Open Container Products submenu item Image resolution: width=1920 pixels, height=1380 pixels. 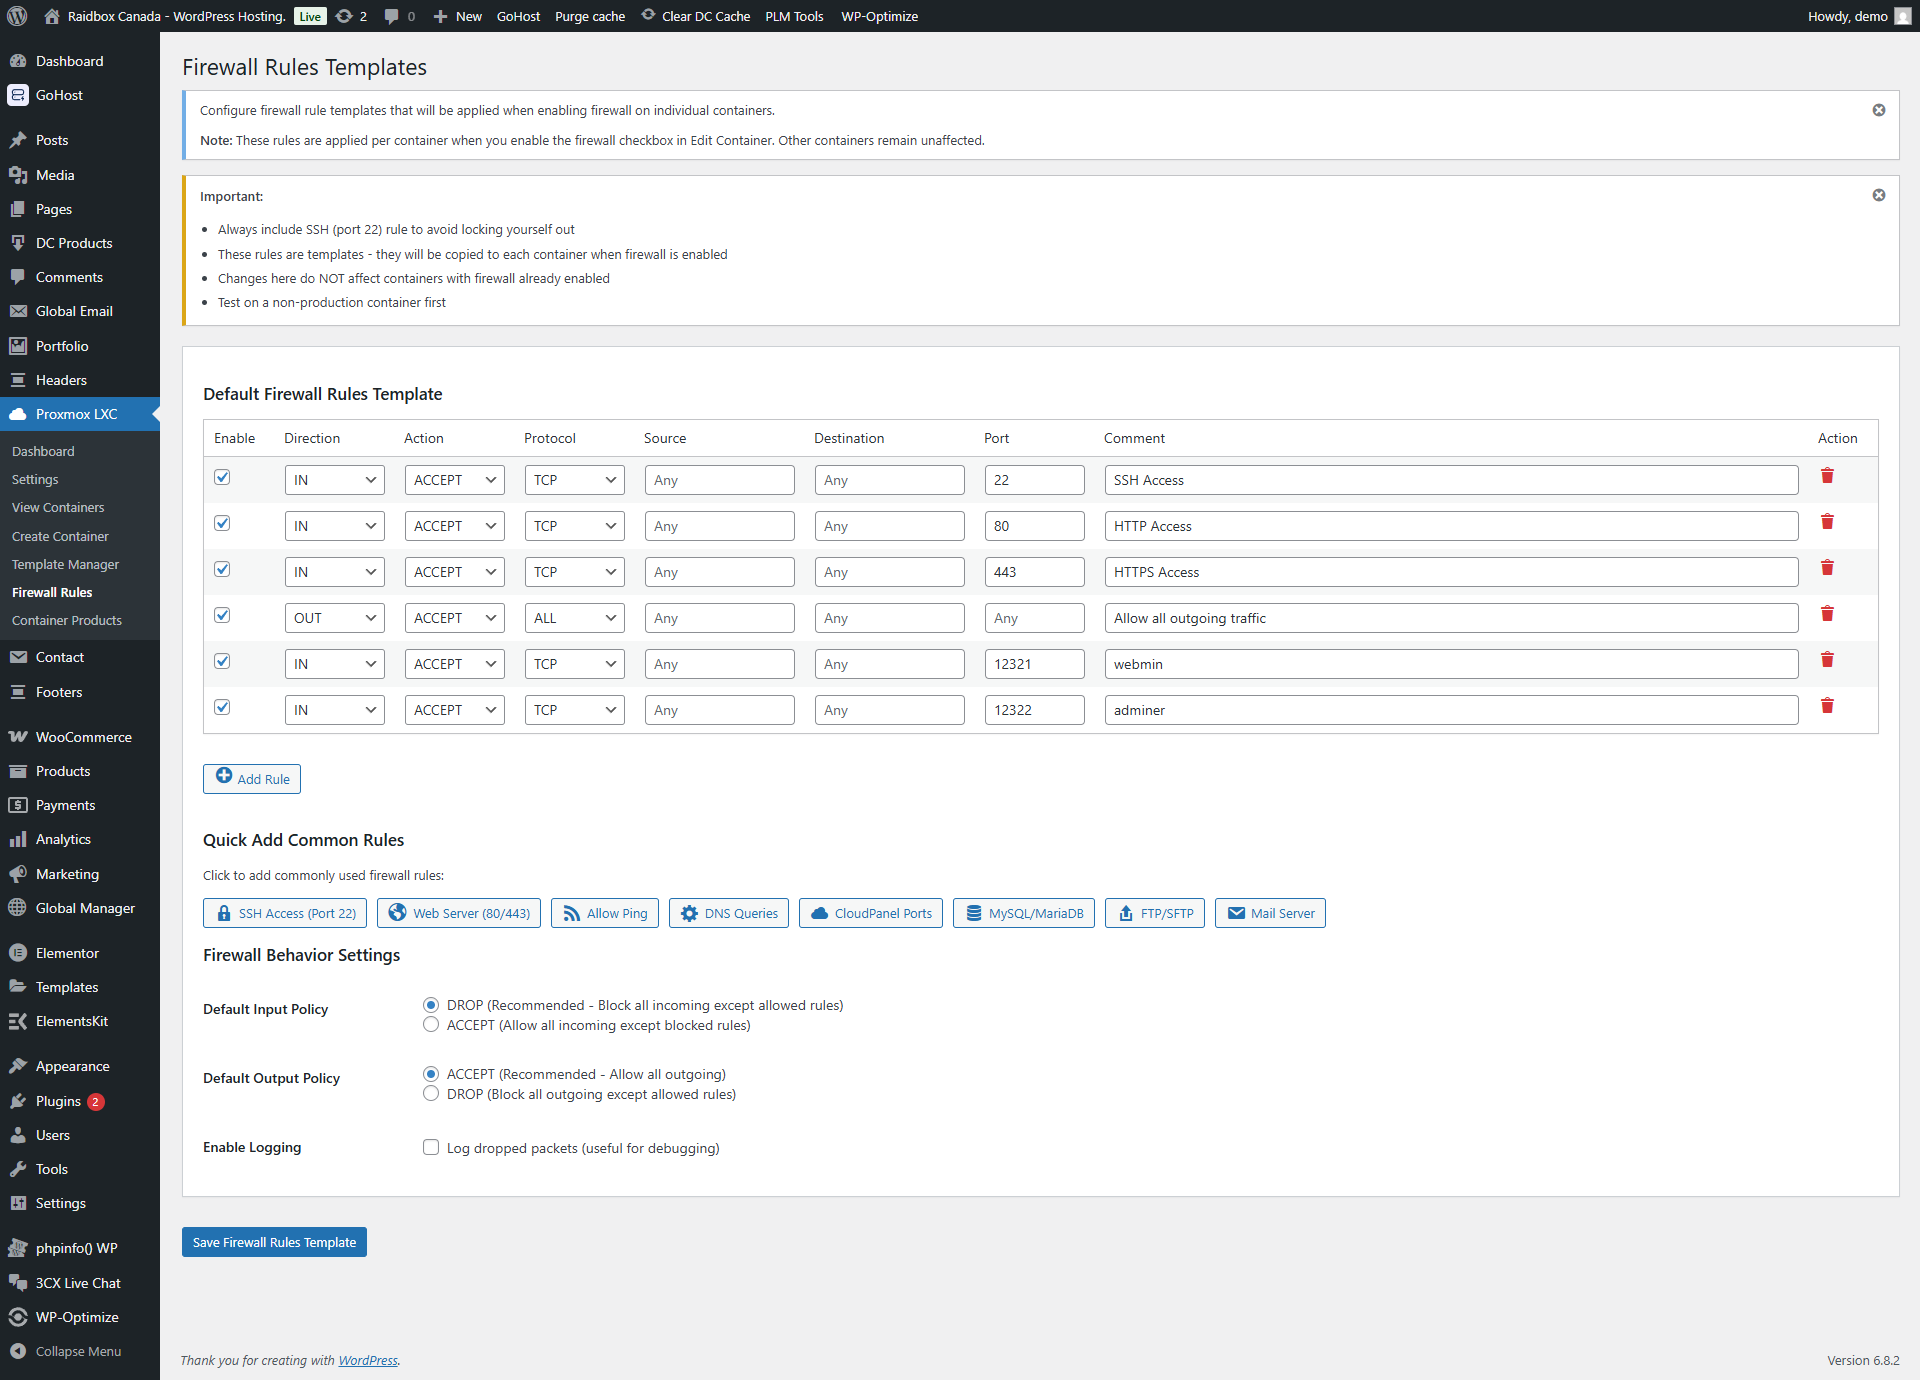[x=67, y=620]
